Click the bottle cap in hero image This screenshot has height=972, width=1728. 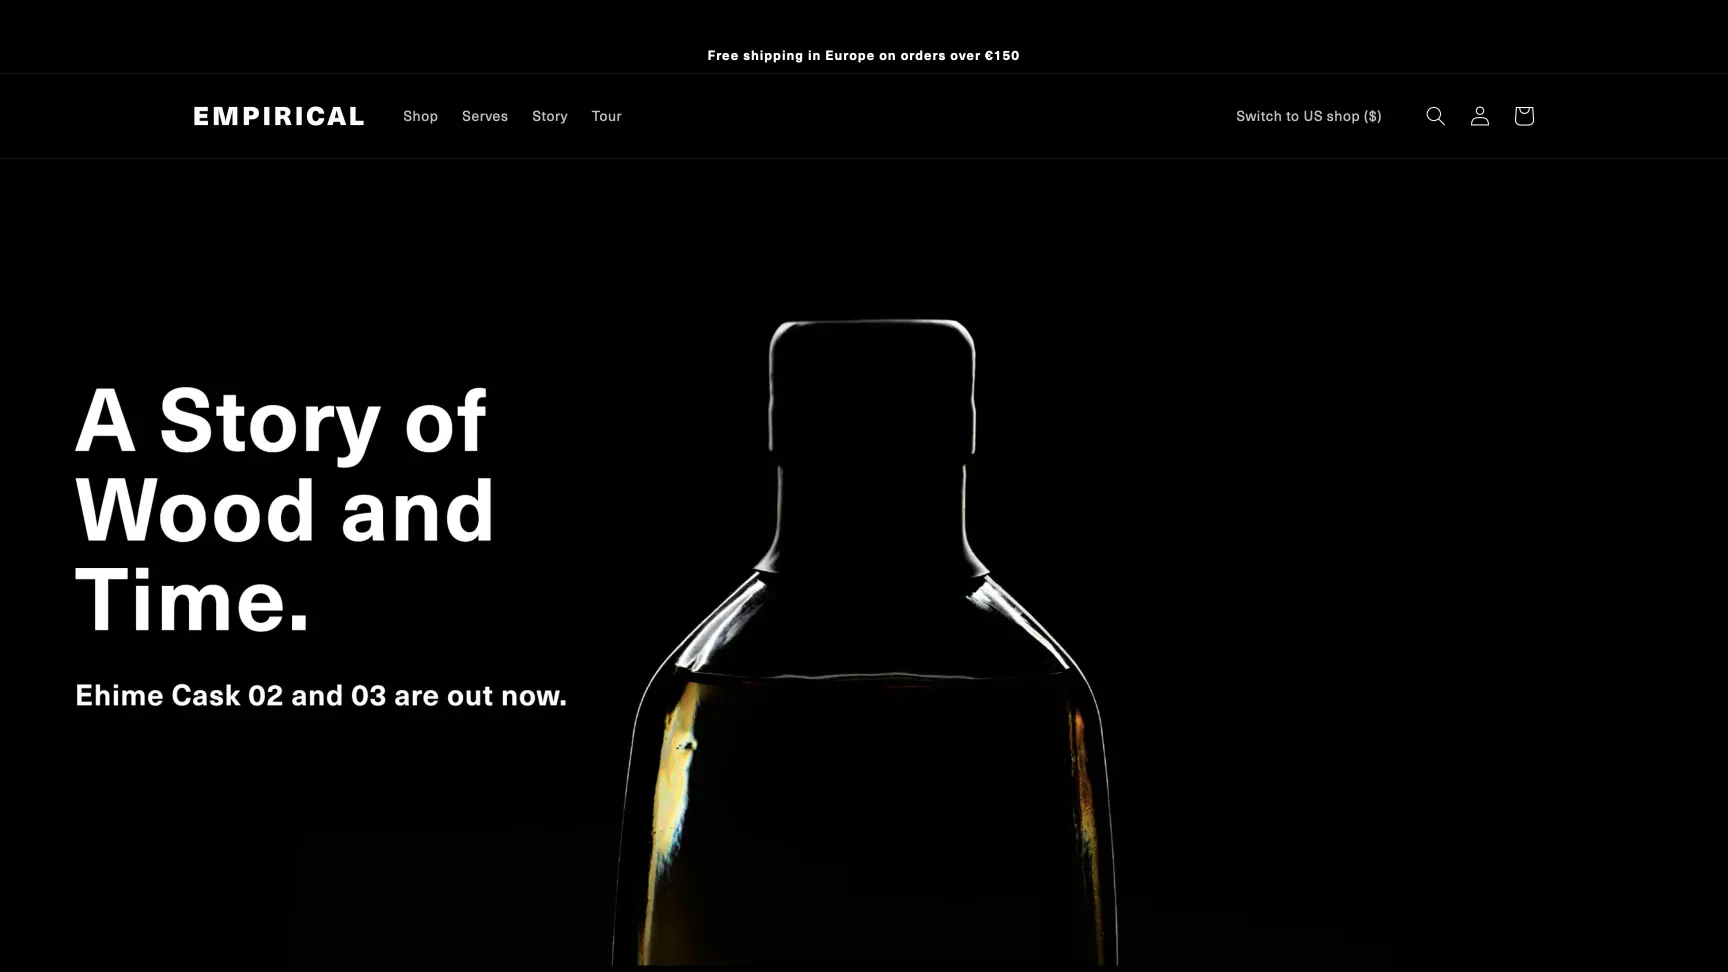coord(872,385)
